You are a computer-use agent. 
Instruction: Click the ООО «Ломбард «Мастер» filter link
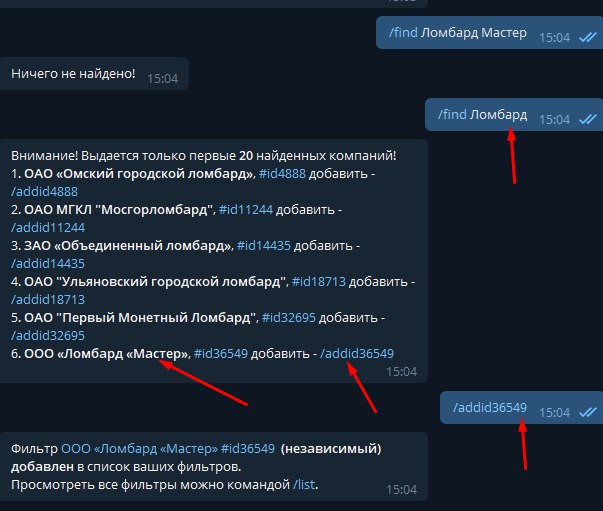coord(140,449)
